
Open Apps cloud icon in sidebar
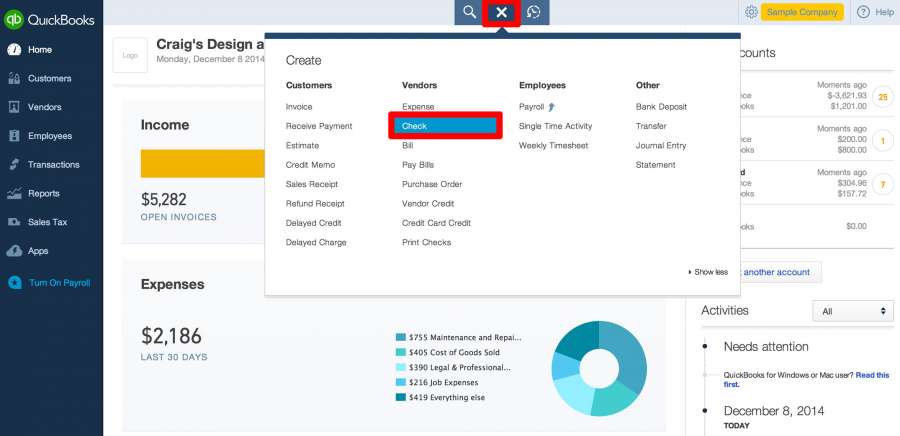tap(14, 251)
